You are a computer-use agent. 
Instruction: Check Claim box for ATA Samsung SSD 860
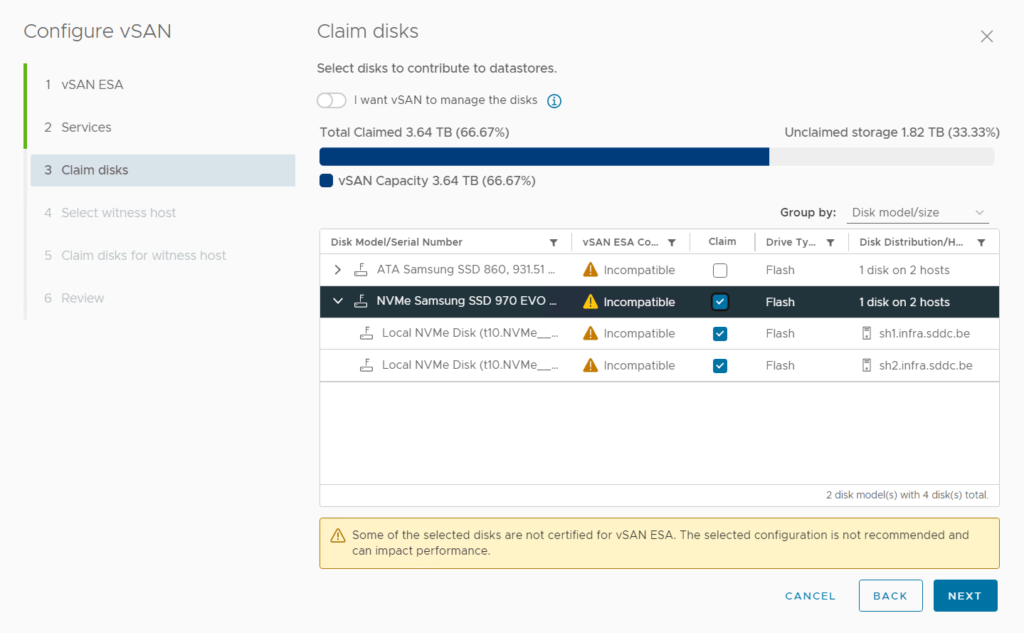[x=720, y=270]
